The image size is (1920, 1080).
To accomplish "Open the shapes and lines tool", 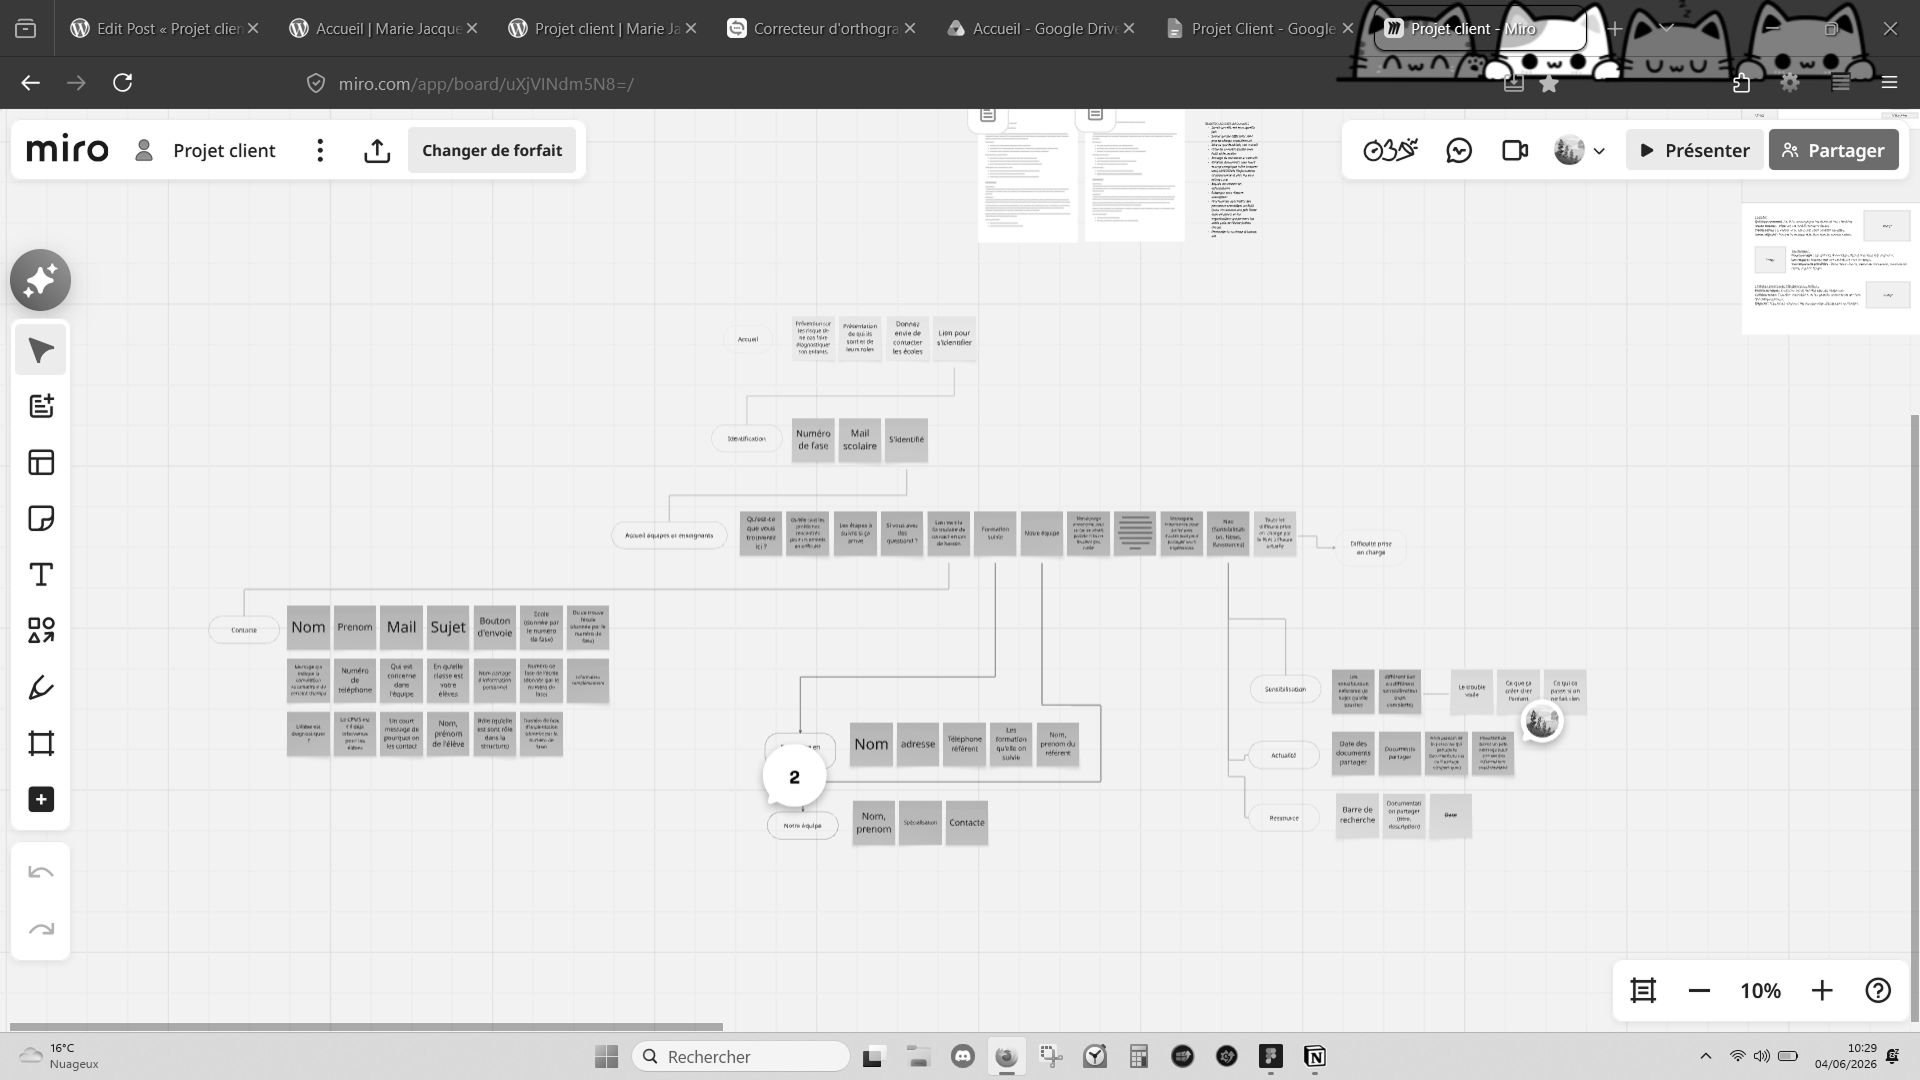I will pyautogui.click(x=41, y=630).
